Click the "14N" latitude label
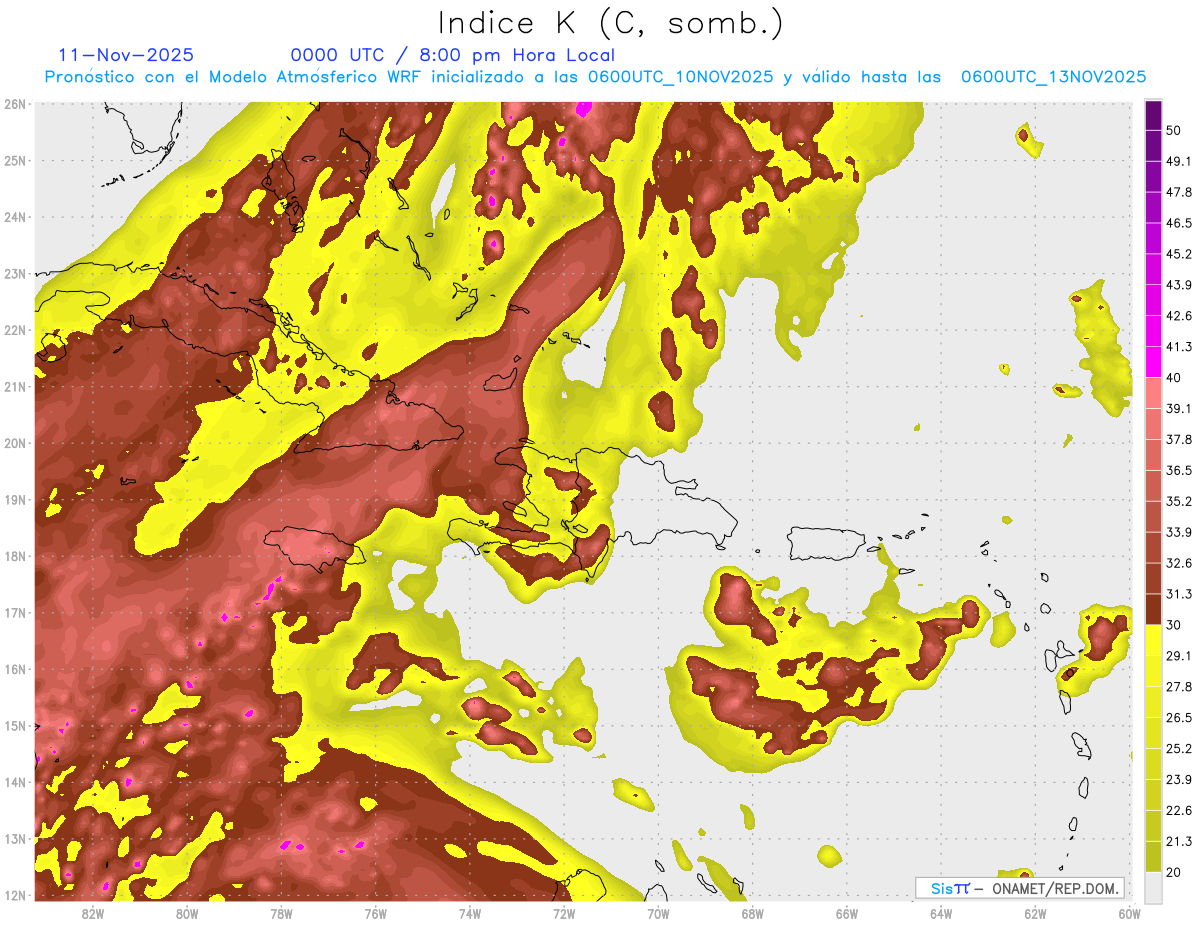 (15, 782)
